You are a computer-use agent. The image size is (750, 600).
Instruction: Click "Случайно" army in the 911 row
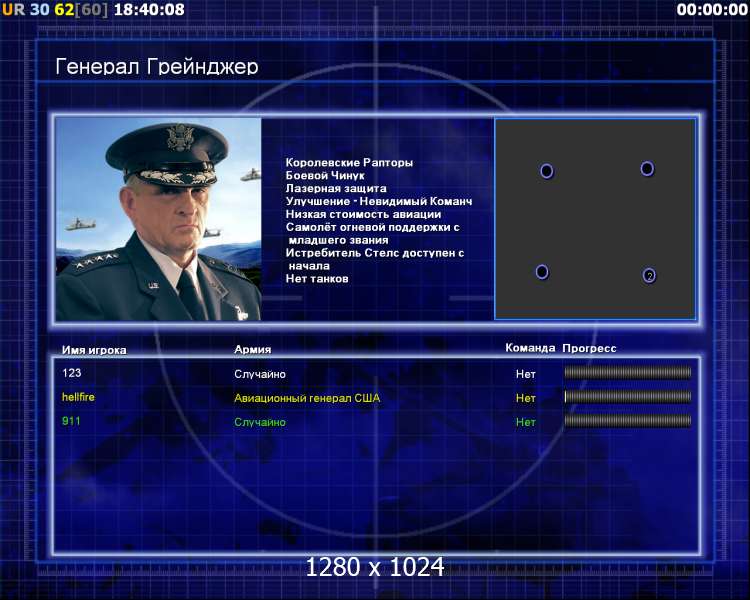[x=260, y=422]
